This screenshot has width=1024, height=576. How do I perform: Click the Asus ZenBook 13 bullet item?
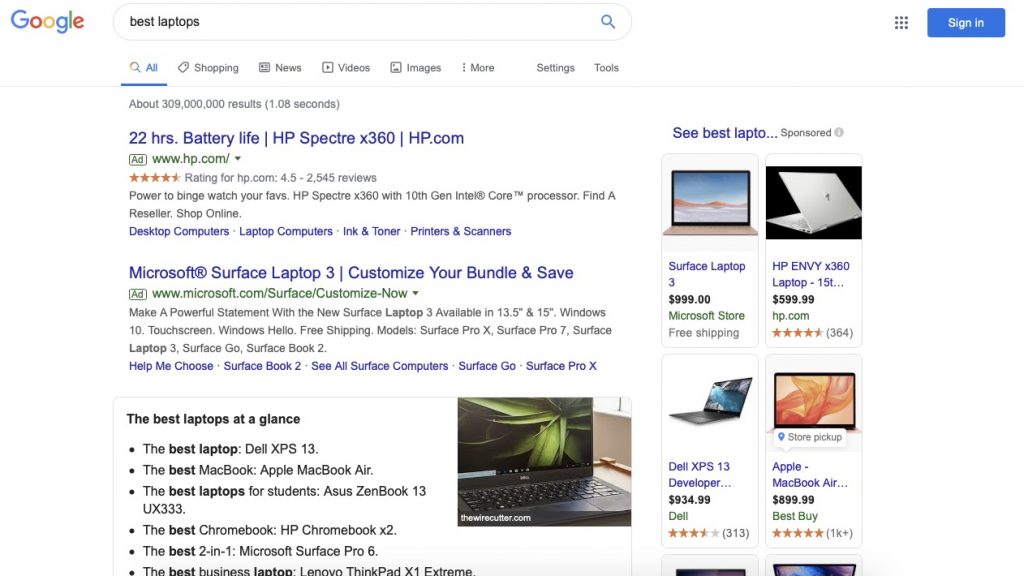(x=284, y=500)
